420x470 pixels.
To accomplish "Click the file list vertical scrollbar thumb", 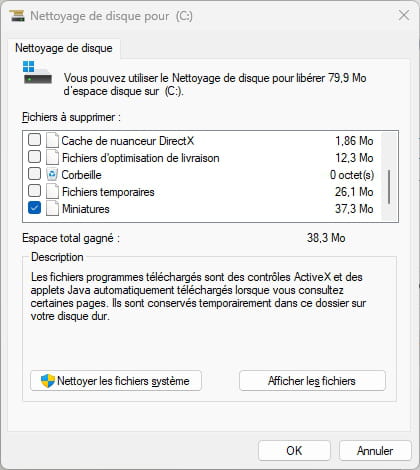I will click(389, 187).
